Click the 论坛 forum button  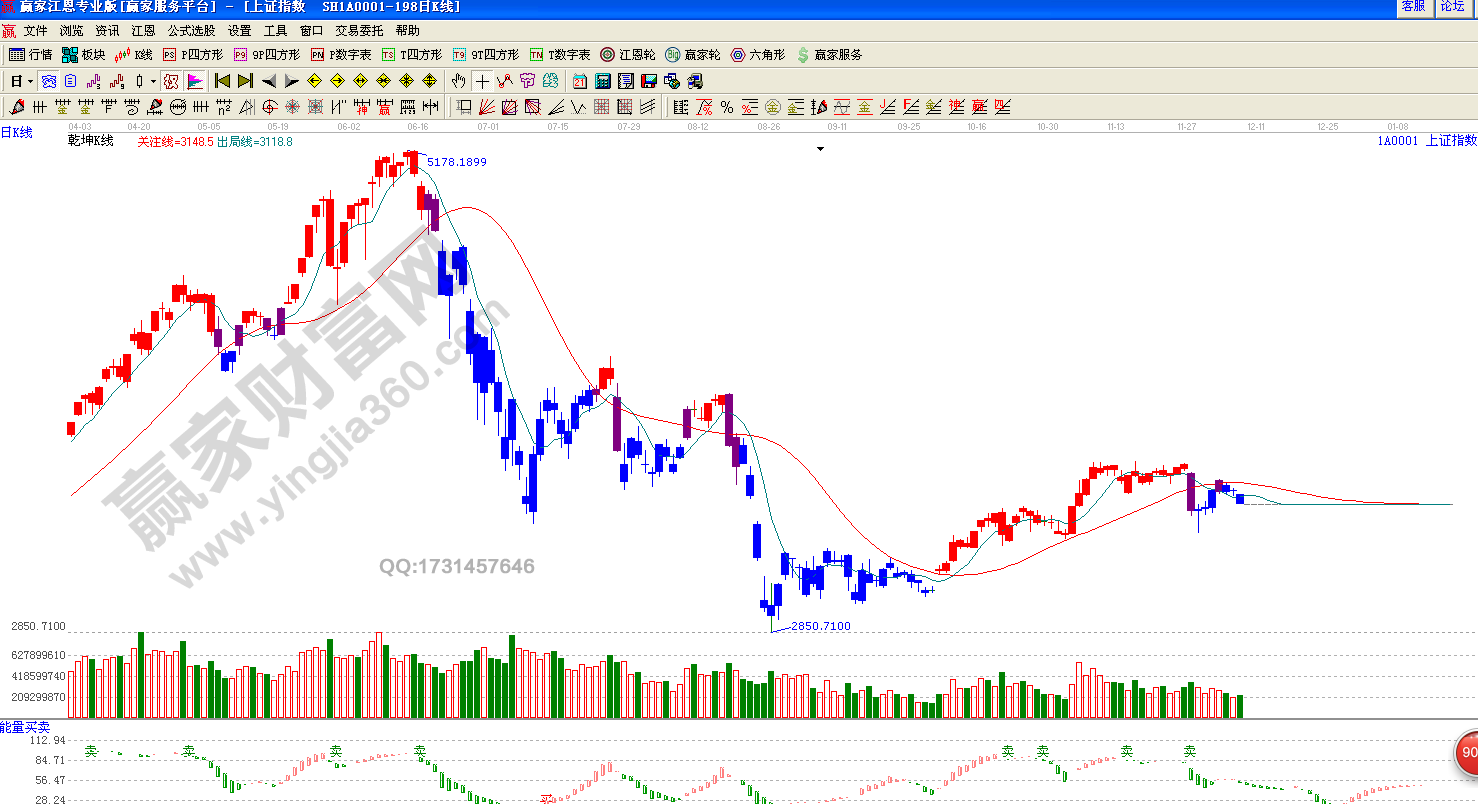tap(1452, 7)
